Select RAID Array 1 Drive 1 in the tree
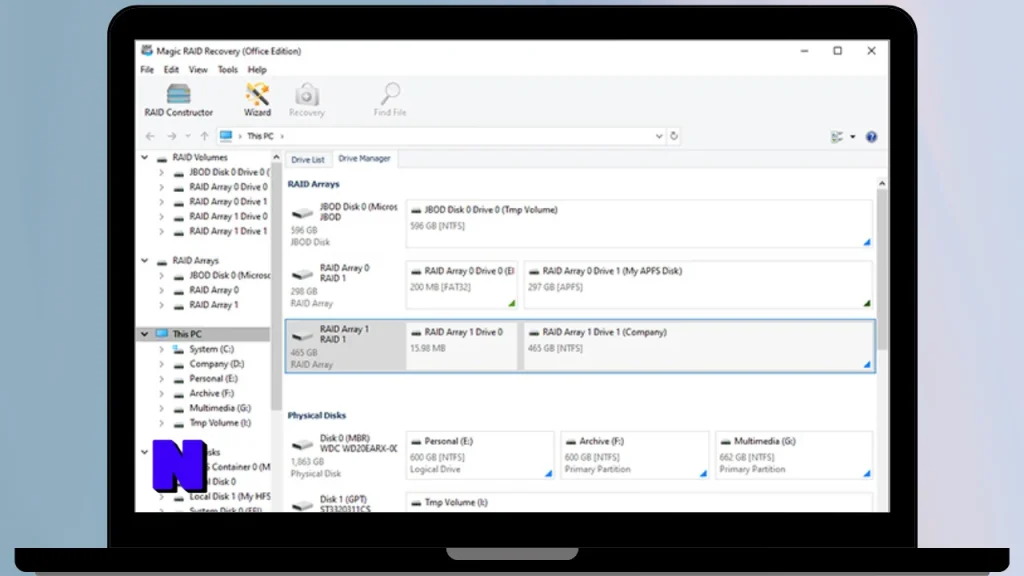The image size is (1024, 576). (228, 231)
